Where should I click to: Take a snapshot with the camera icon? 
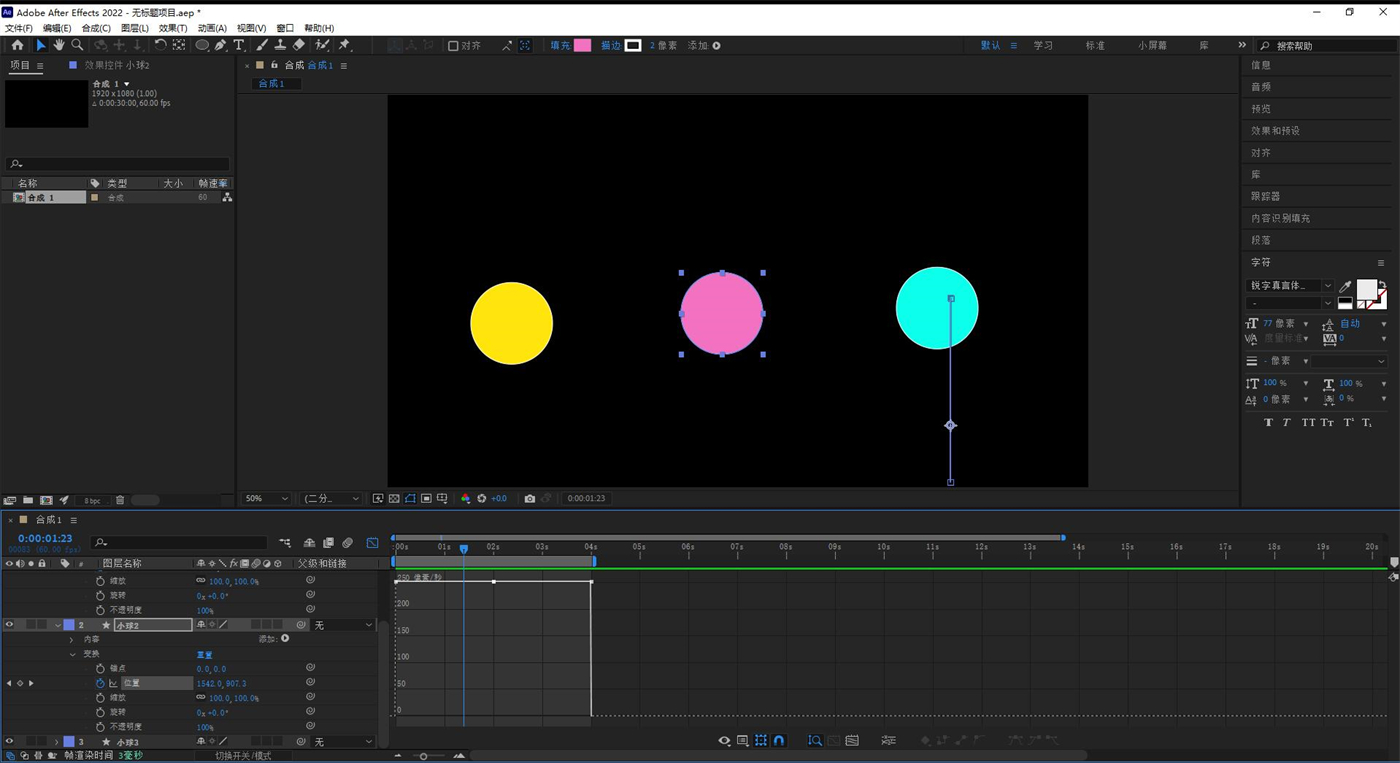(530, 498)
